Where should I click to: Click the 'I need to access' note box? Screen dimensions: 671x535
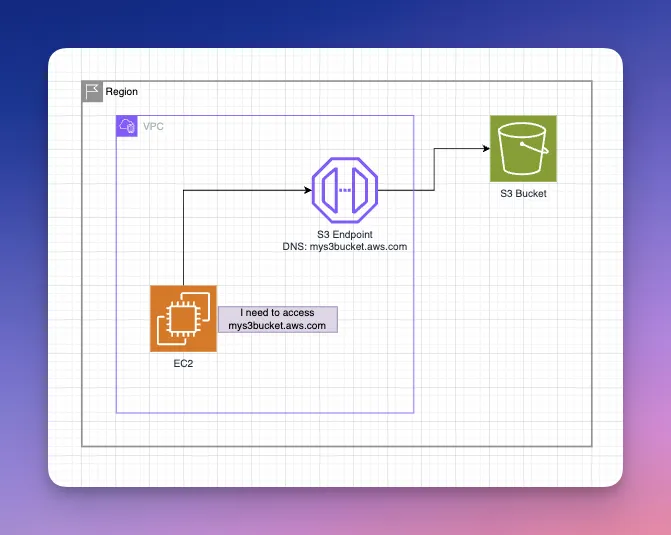pos(278,319)
